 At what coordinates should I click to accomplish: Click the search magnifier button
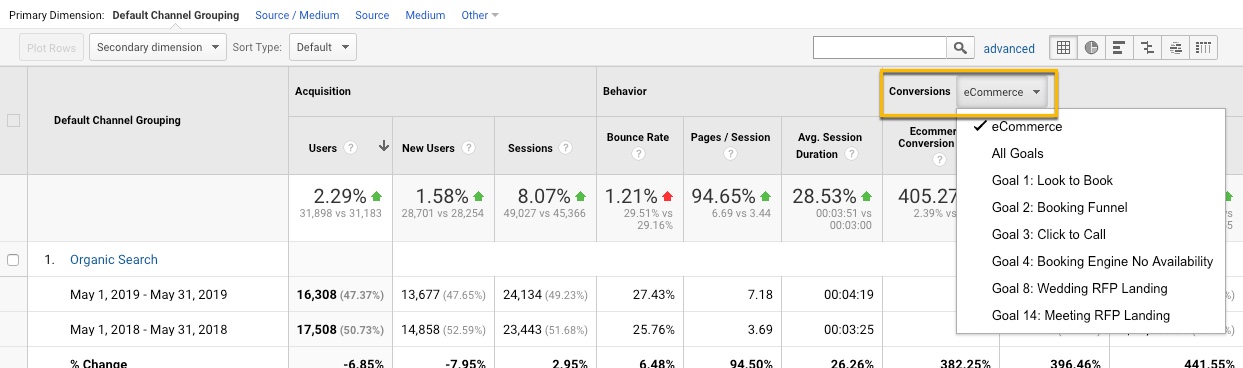(x=960, y=48)
